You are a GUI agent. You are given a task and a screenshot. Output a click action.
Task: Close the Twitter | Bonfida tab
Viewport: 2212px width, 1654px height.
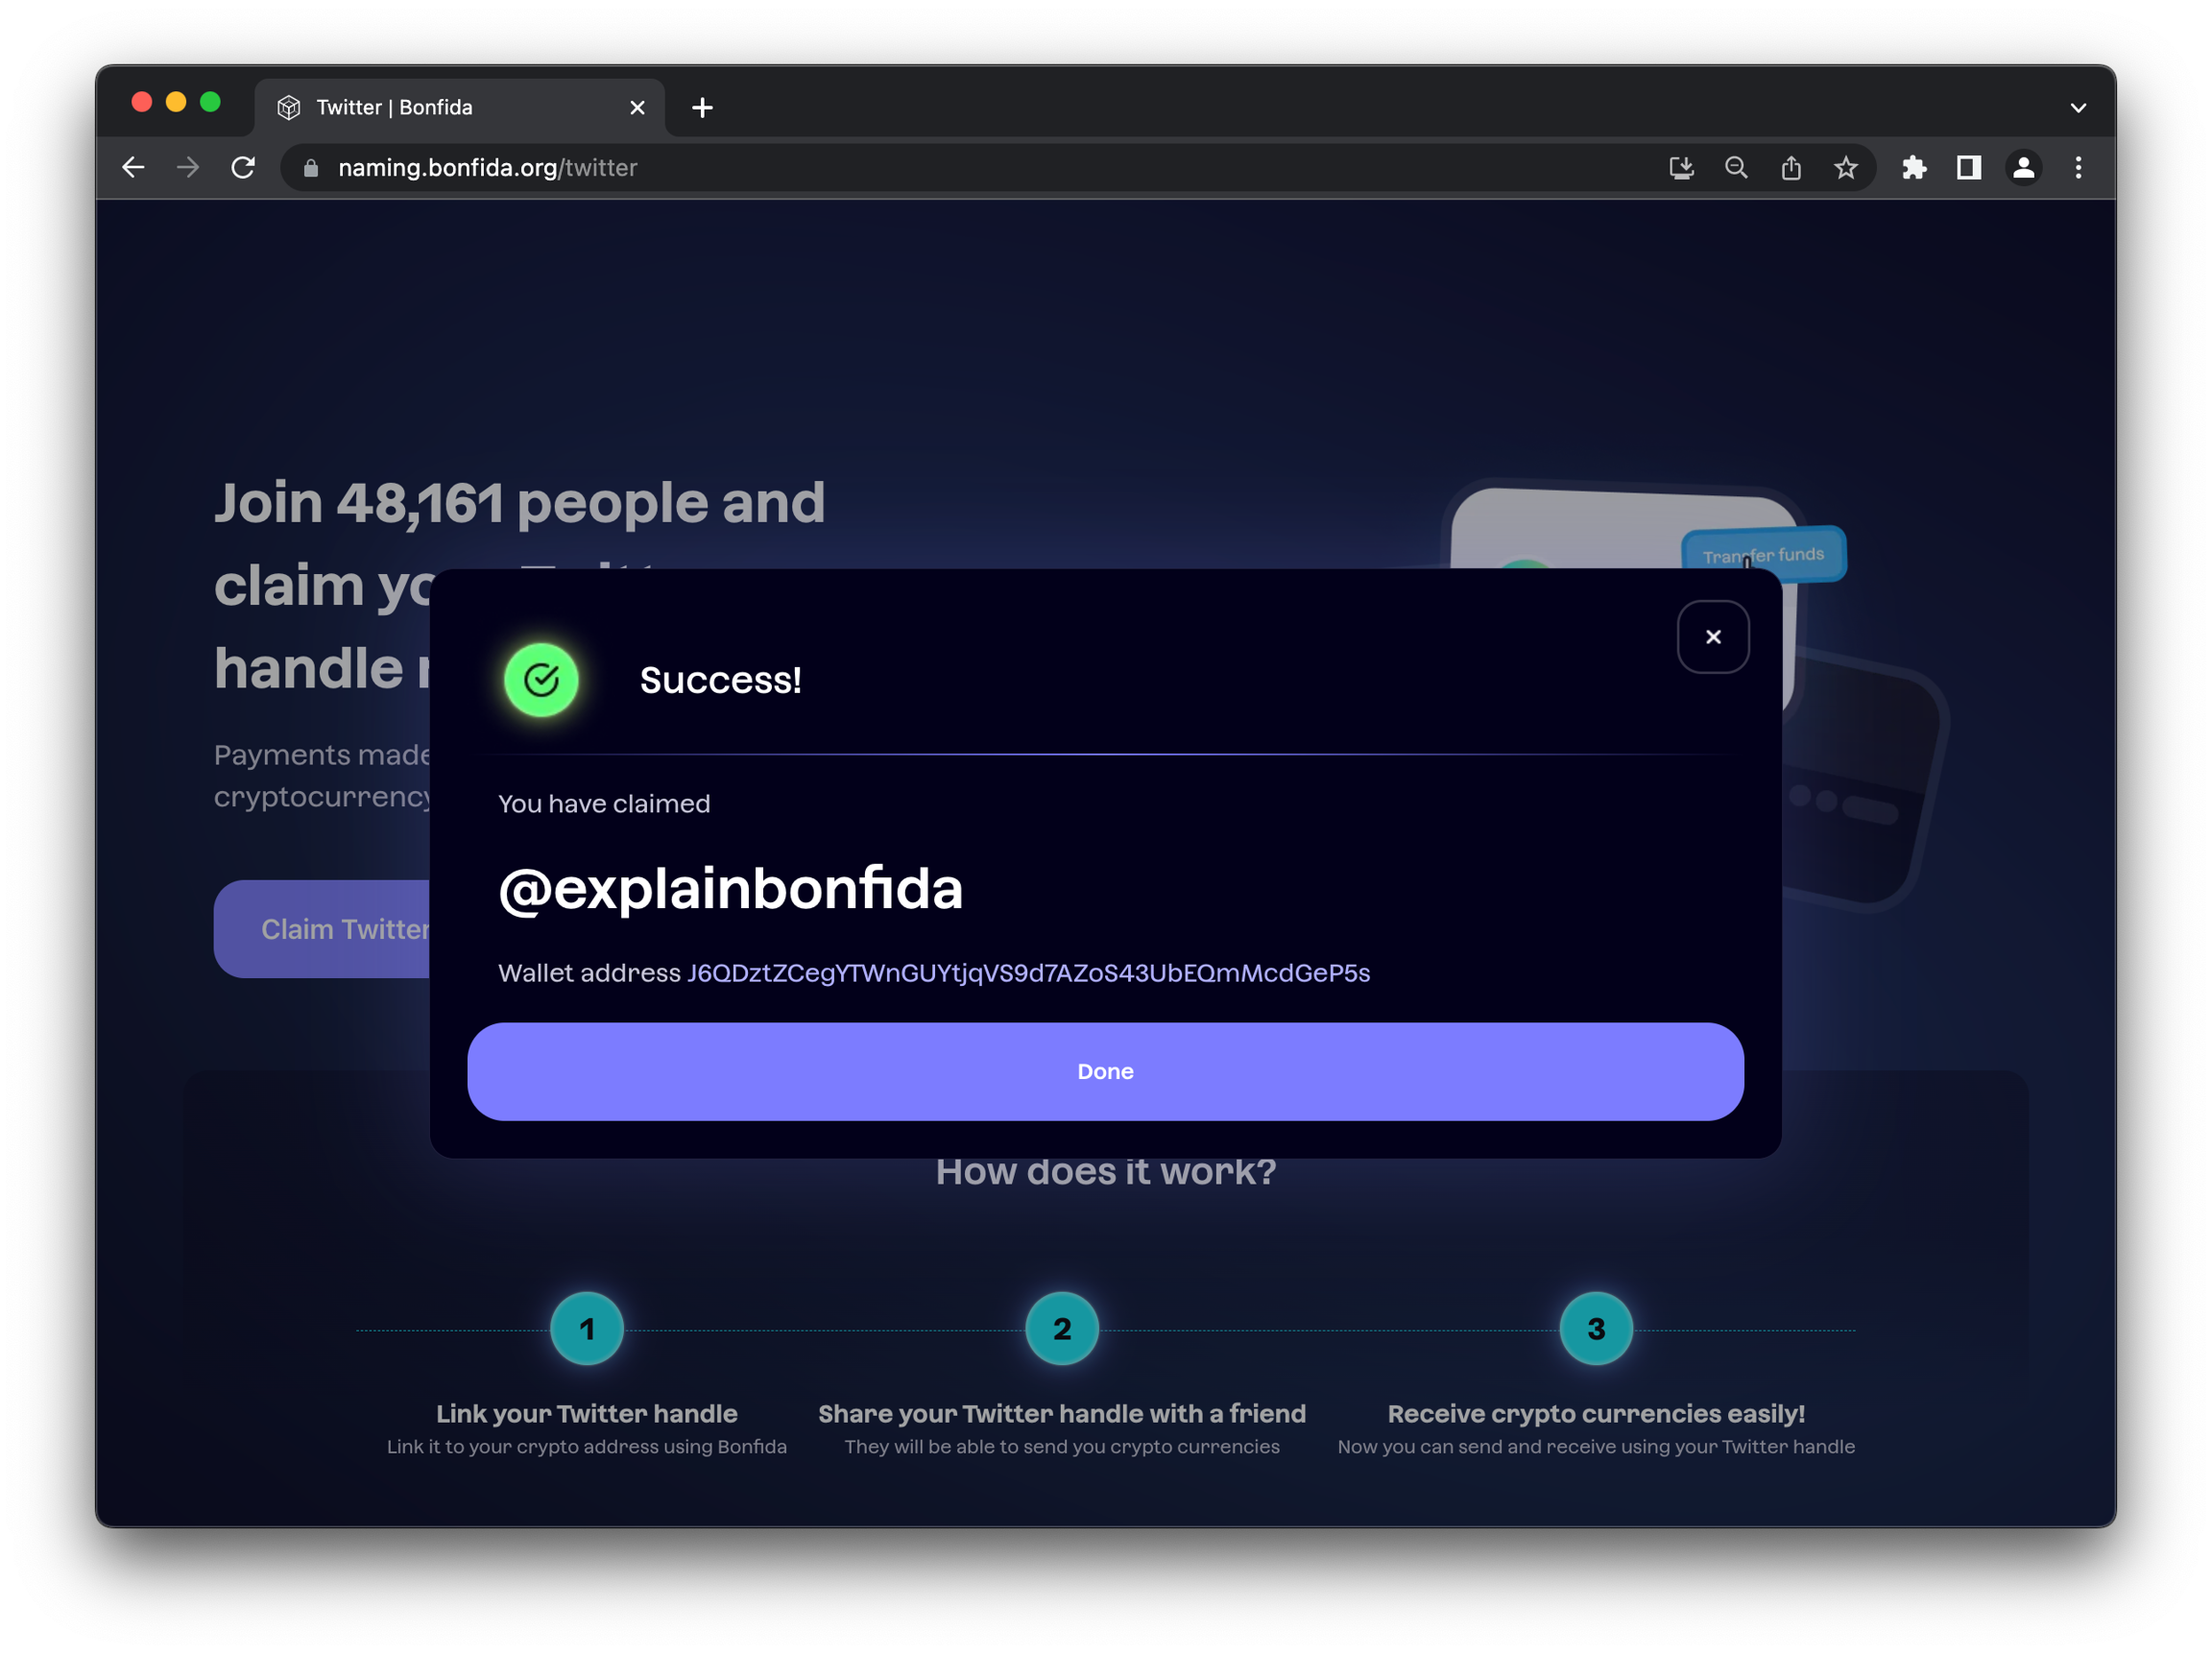click(x=637, y=108)
